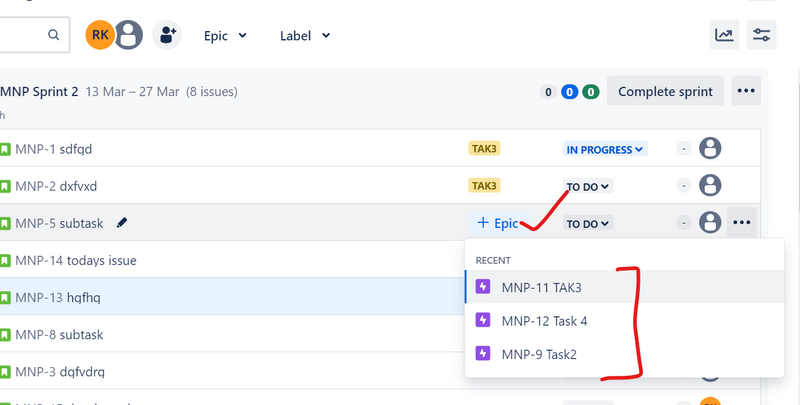Click the RK user avatar

click(100, 35)
